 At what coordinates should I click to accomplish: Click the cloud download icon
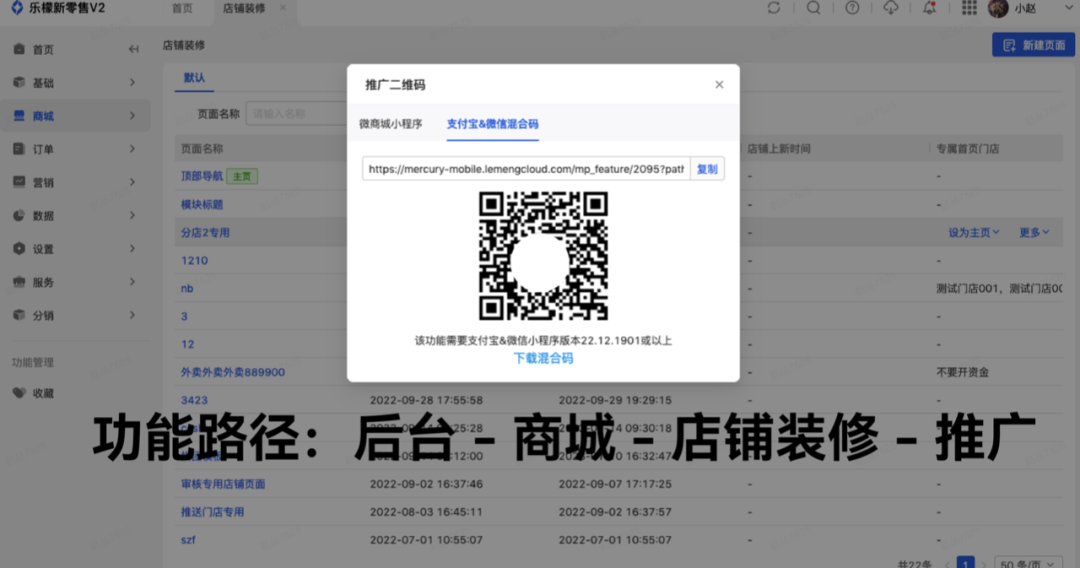click(x=891, y=8)
